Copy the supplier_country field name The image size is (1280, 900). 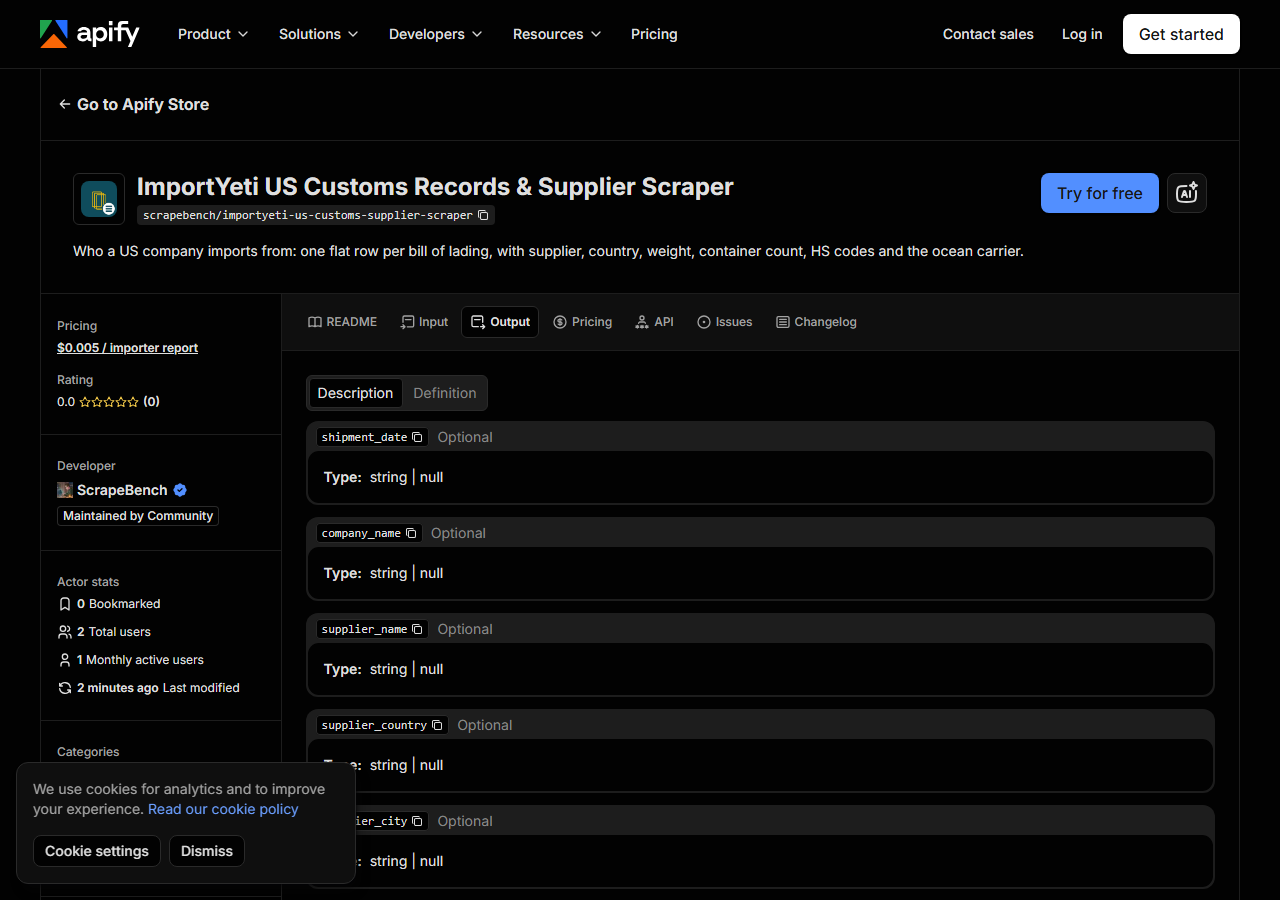pyautogui.click(x=437, y=725)
